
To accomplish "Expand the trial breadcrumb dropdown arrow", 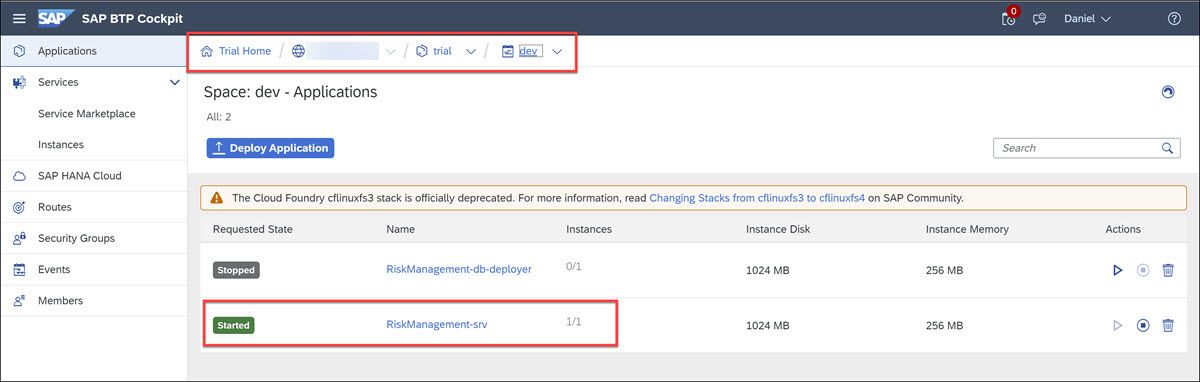I will pos(470,52).
